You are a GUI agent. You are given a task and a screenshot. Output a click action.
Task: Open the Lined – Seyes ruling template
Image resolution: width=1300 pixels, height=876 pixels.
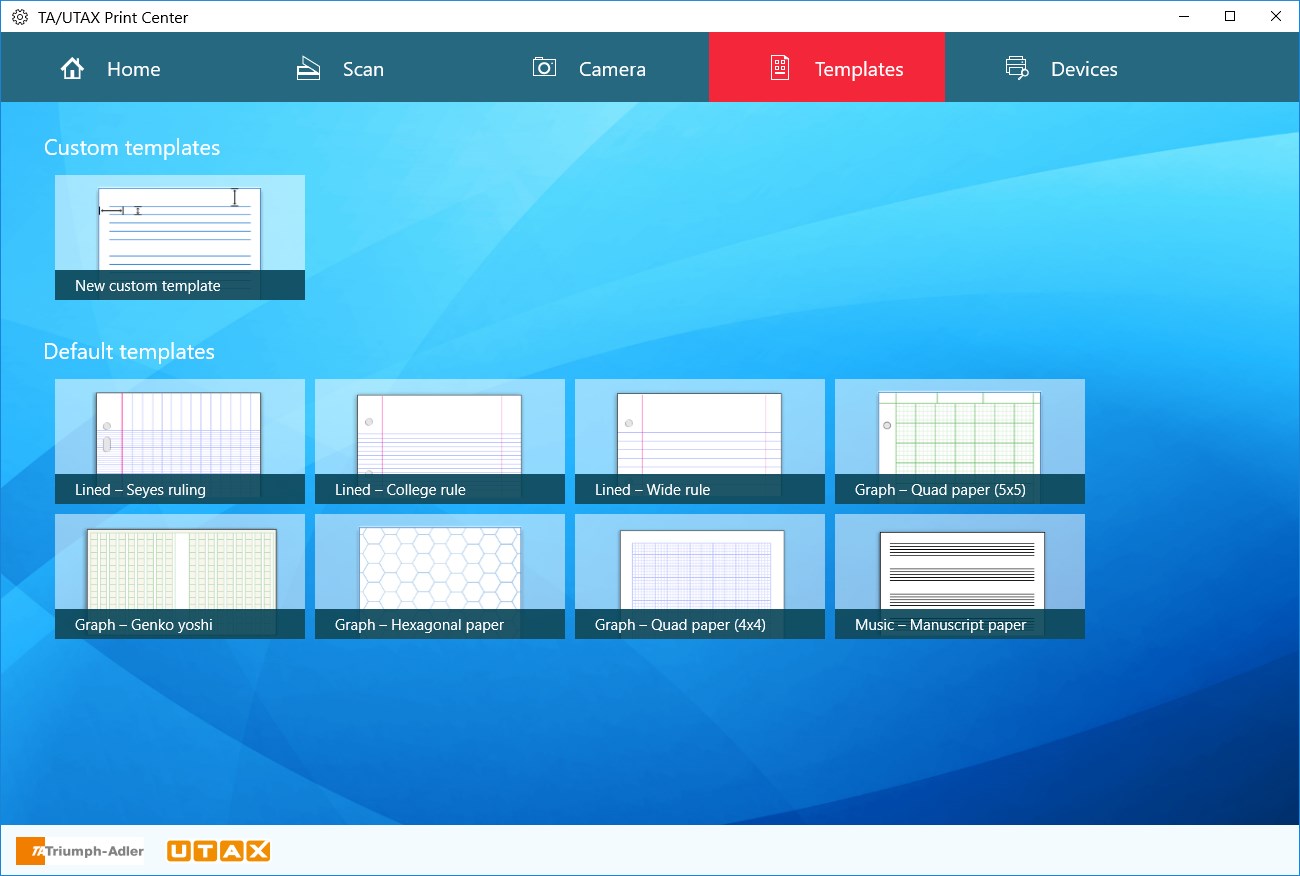coord(179,441)
